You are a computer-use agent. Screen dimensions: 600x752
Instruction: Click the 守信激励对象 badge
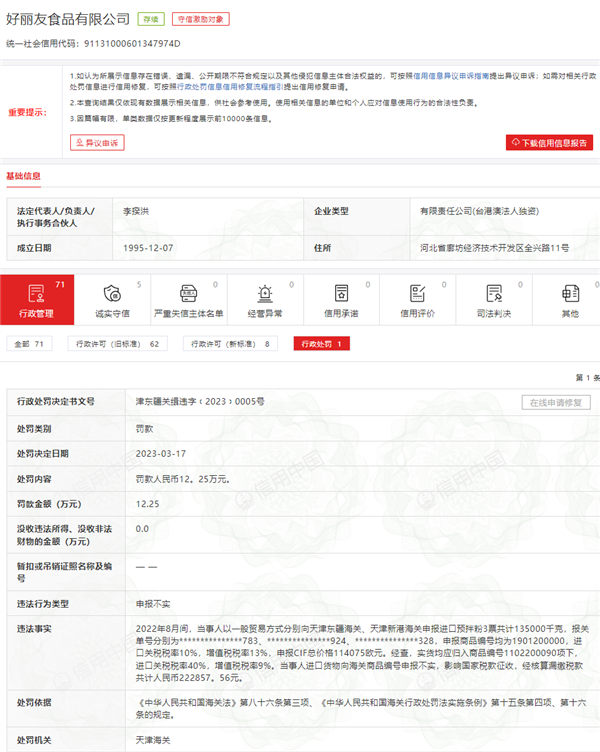pyautogui.click(x=200, y=19)
